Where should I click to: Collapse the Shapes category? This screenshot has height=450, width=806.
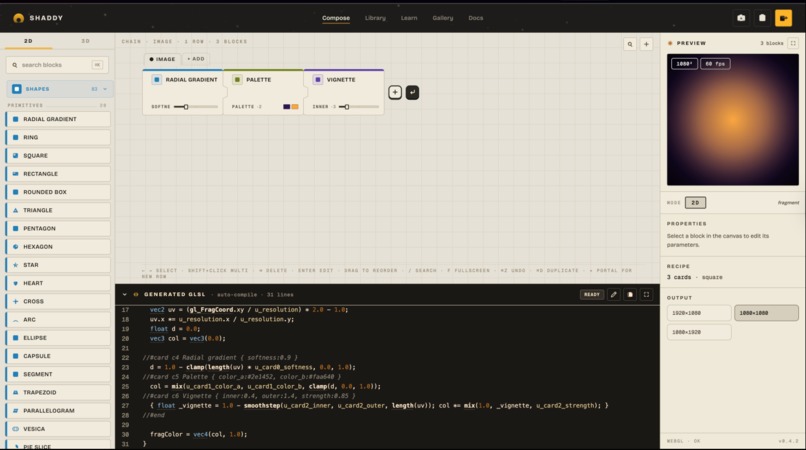click(105, 89)
